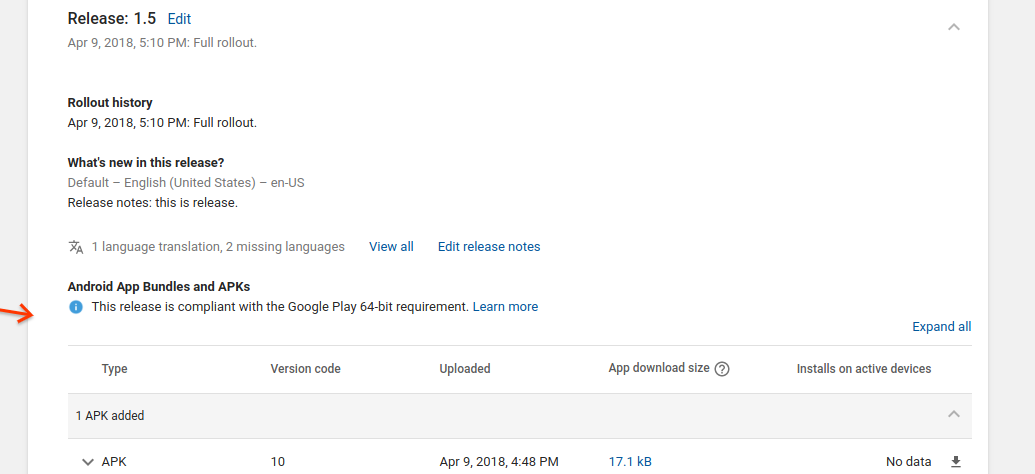This screenshot has height=474, width=1035.
Task: Download the APK using the download icon
Action: coord(955,462)
